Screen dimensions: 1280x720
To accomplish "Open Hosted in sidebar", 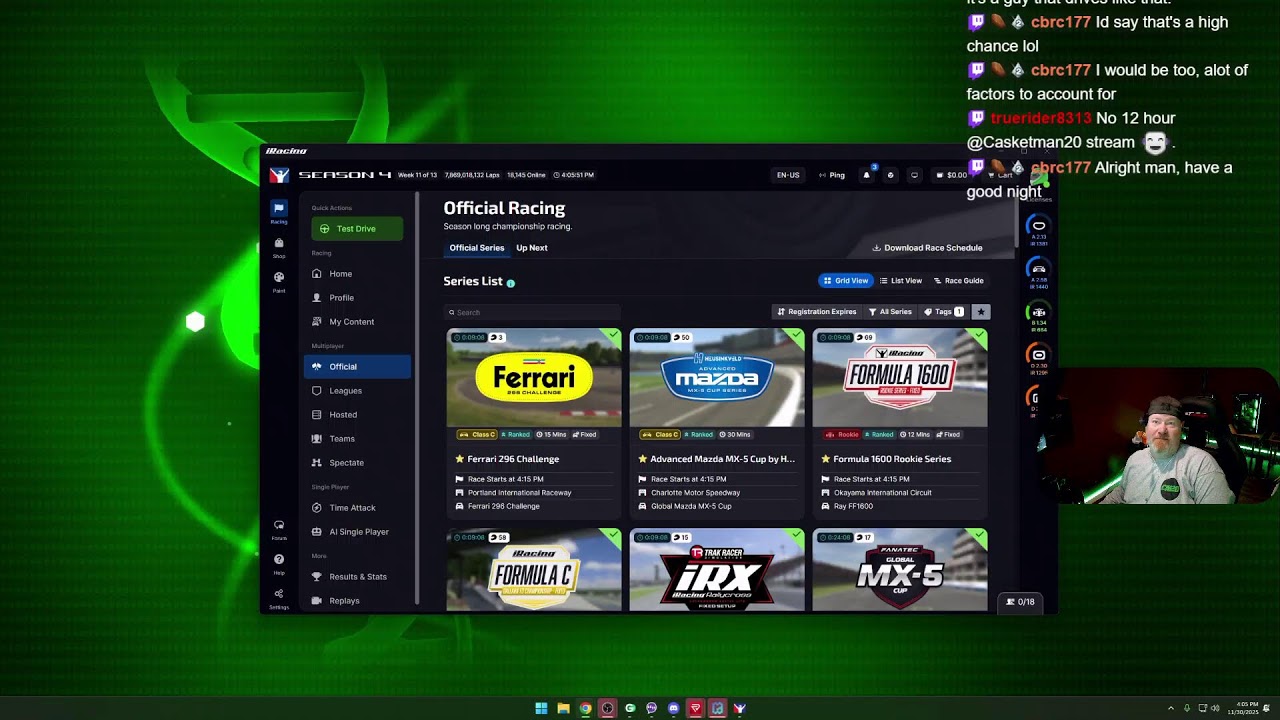I will tap(357, 415).
